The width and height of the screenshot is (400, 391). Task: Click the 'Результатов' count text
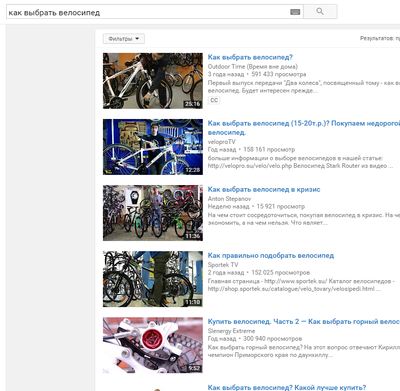[x=380, y=38]
